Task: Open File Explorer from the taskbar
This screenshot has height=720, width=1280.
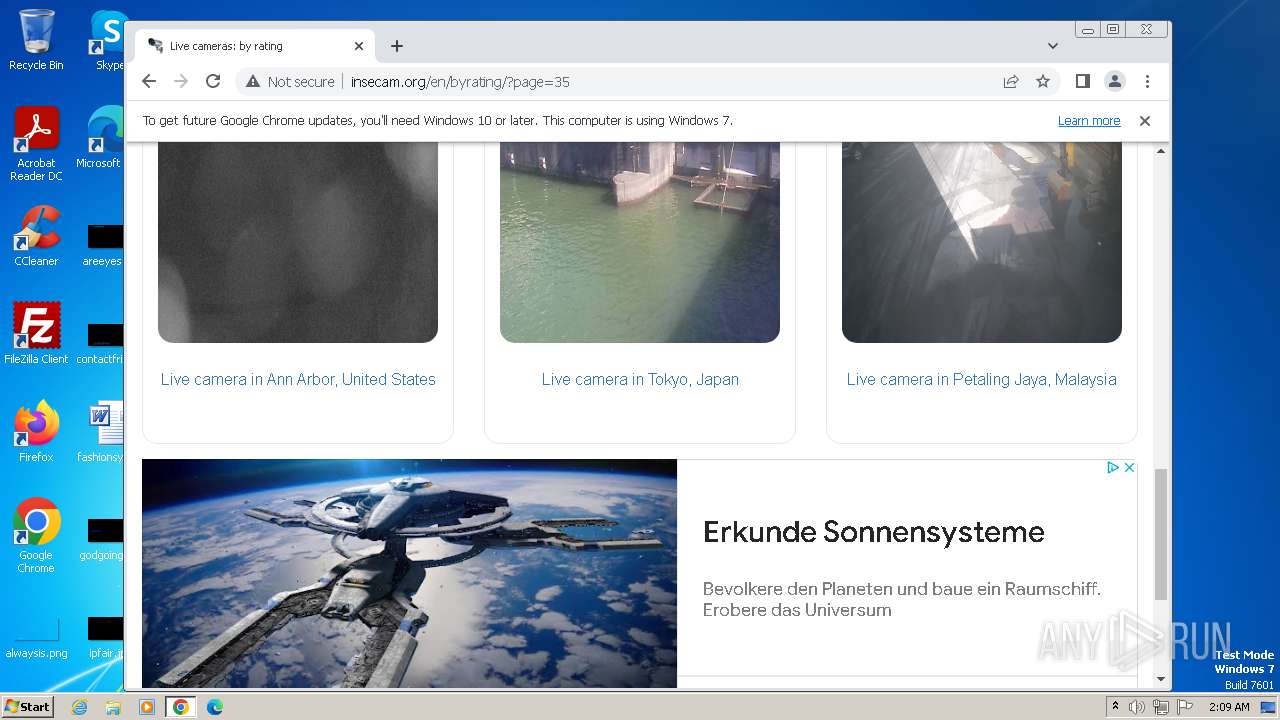Action: [x=113, y=707]
